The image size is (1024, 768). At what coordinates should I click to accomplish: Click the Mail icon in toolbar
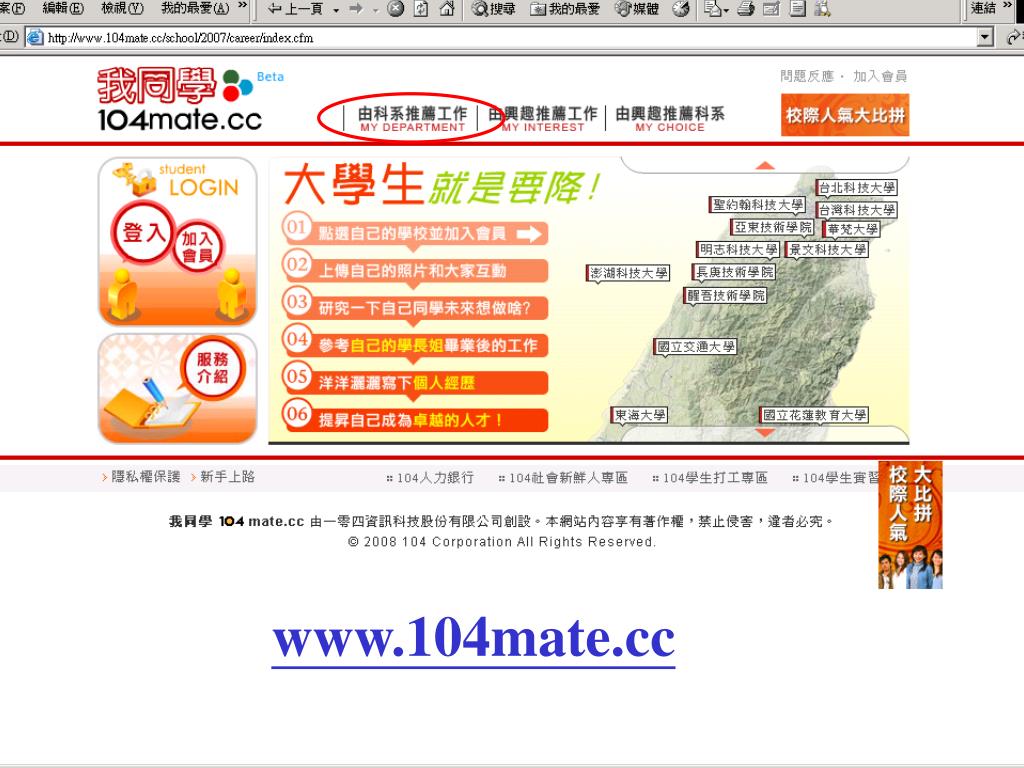click(x=712, y=8)
